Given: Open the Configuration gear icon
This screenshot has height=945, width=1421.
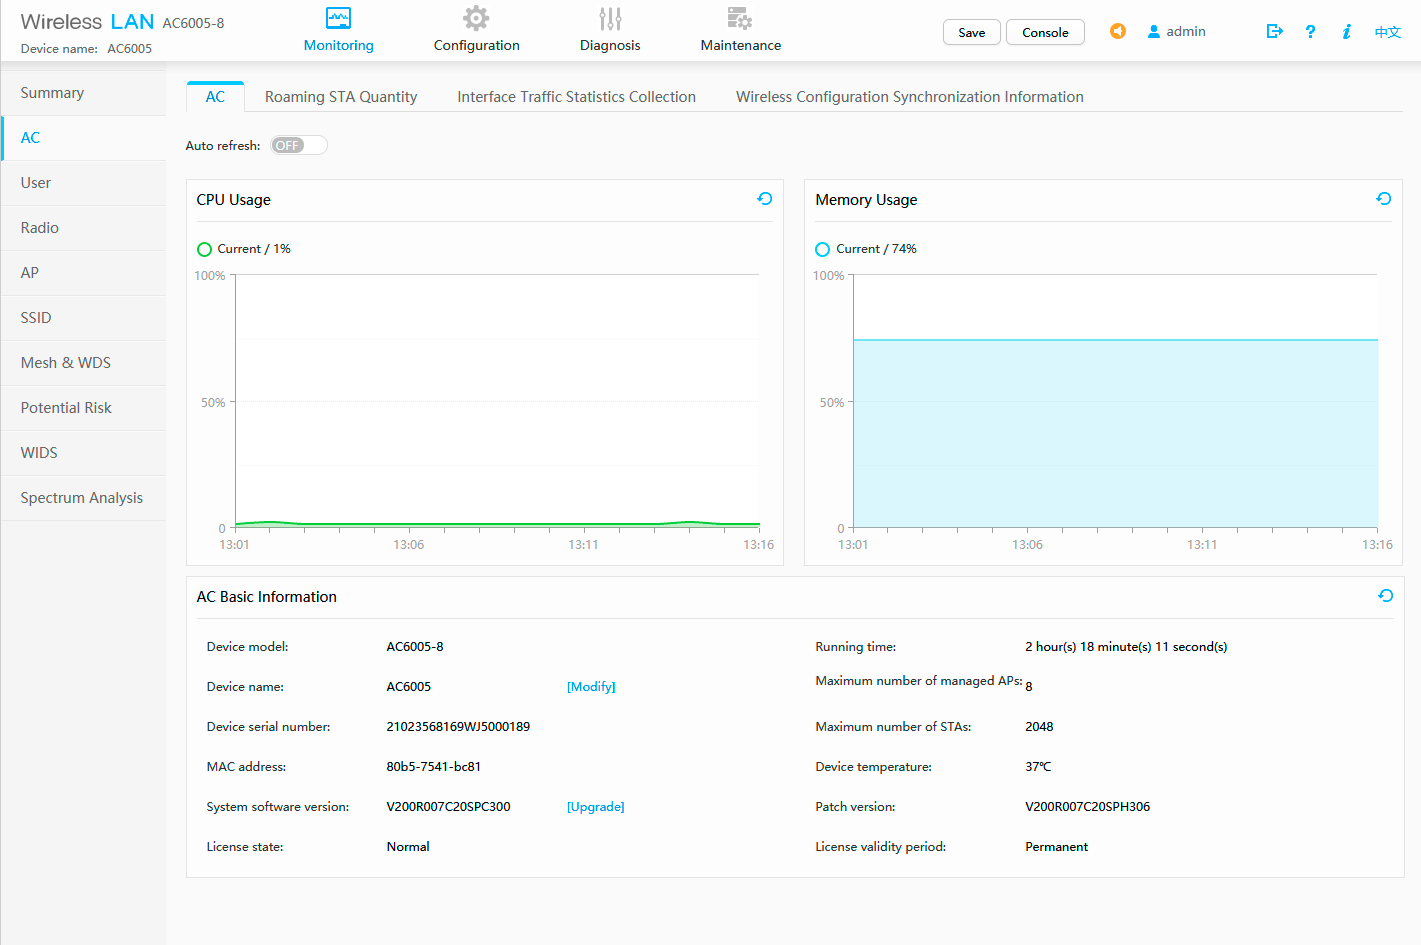Looking at the screenshot, I should 476,18.
